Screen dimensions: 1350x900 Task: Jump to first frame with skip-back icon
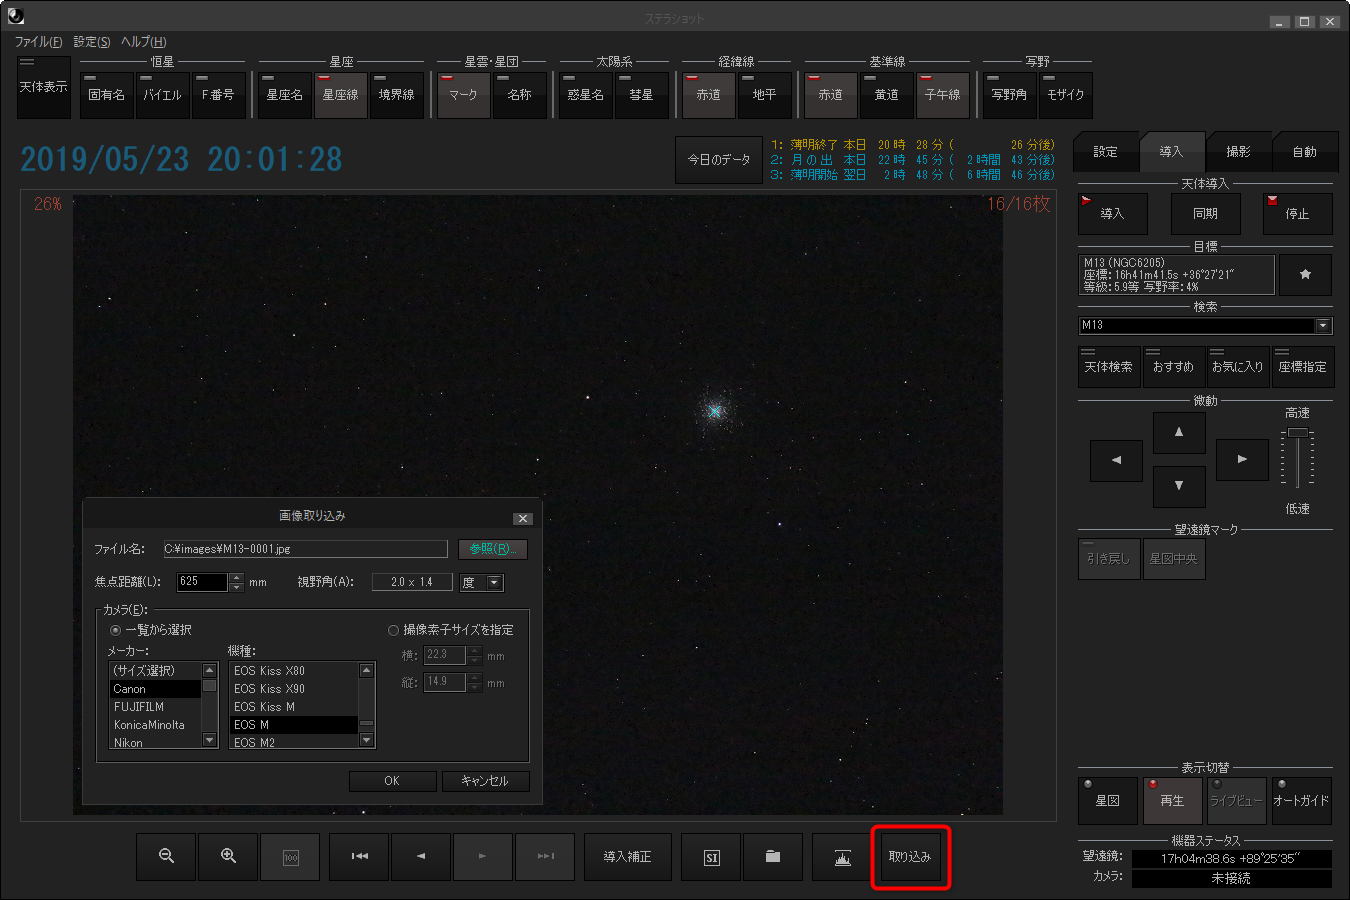pyautogui.click(x=360, y=857)
